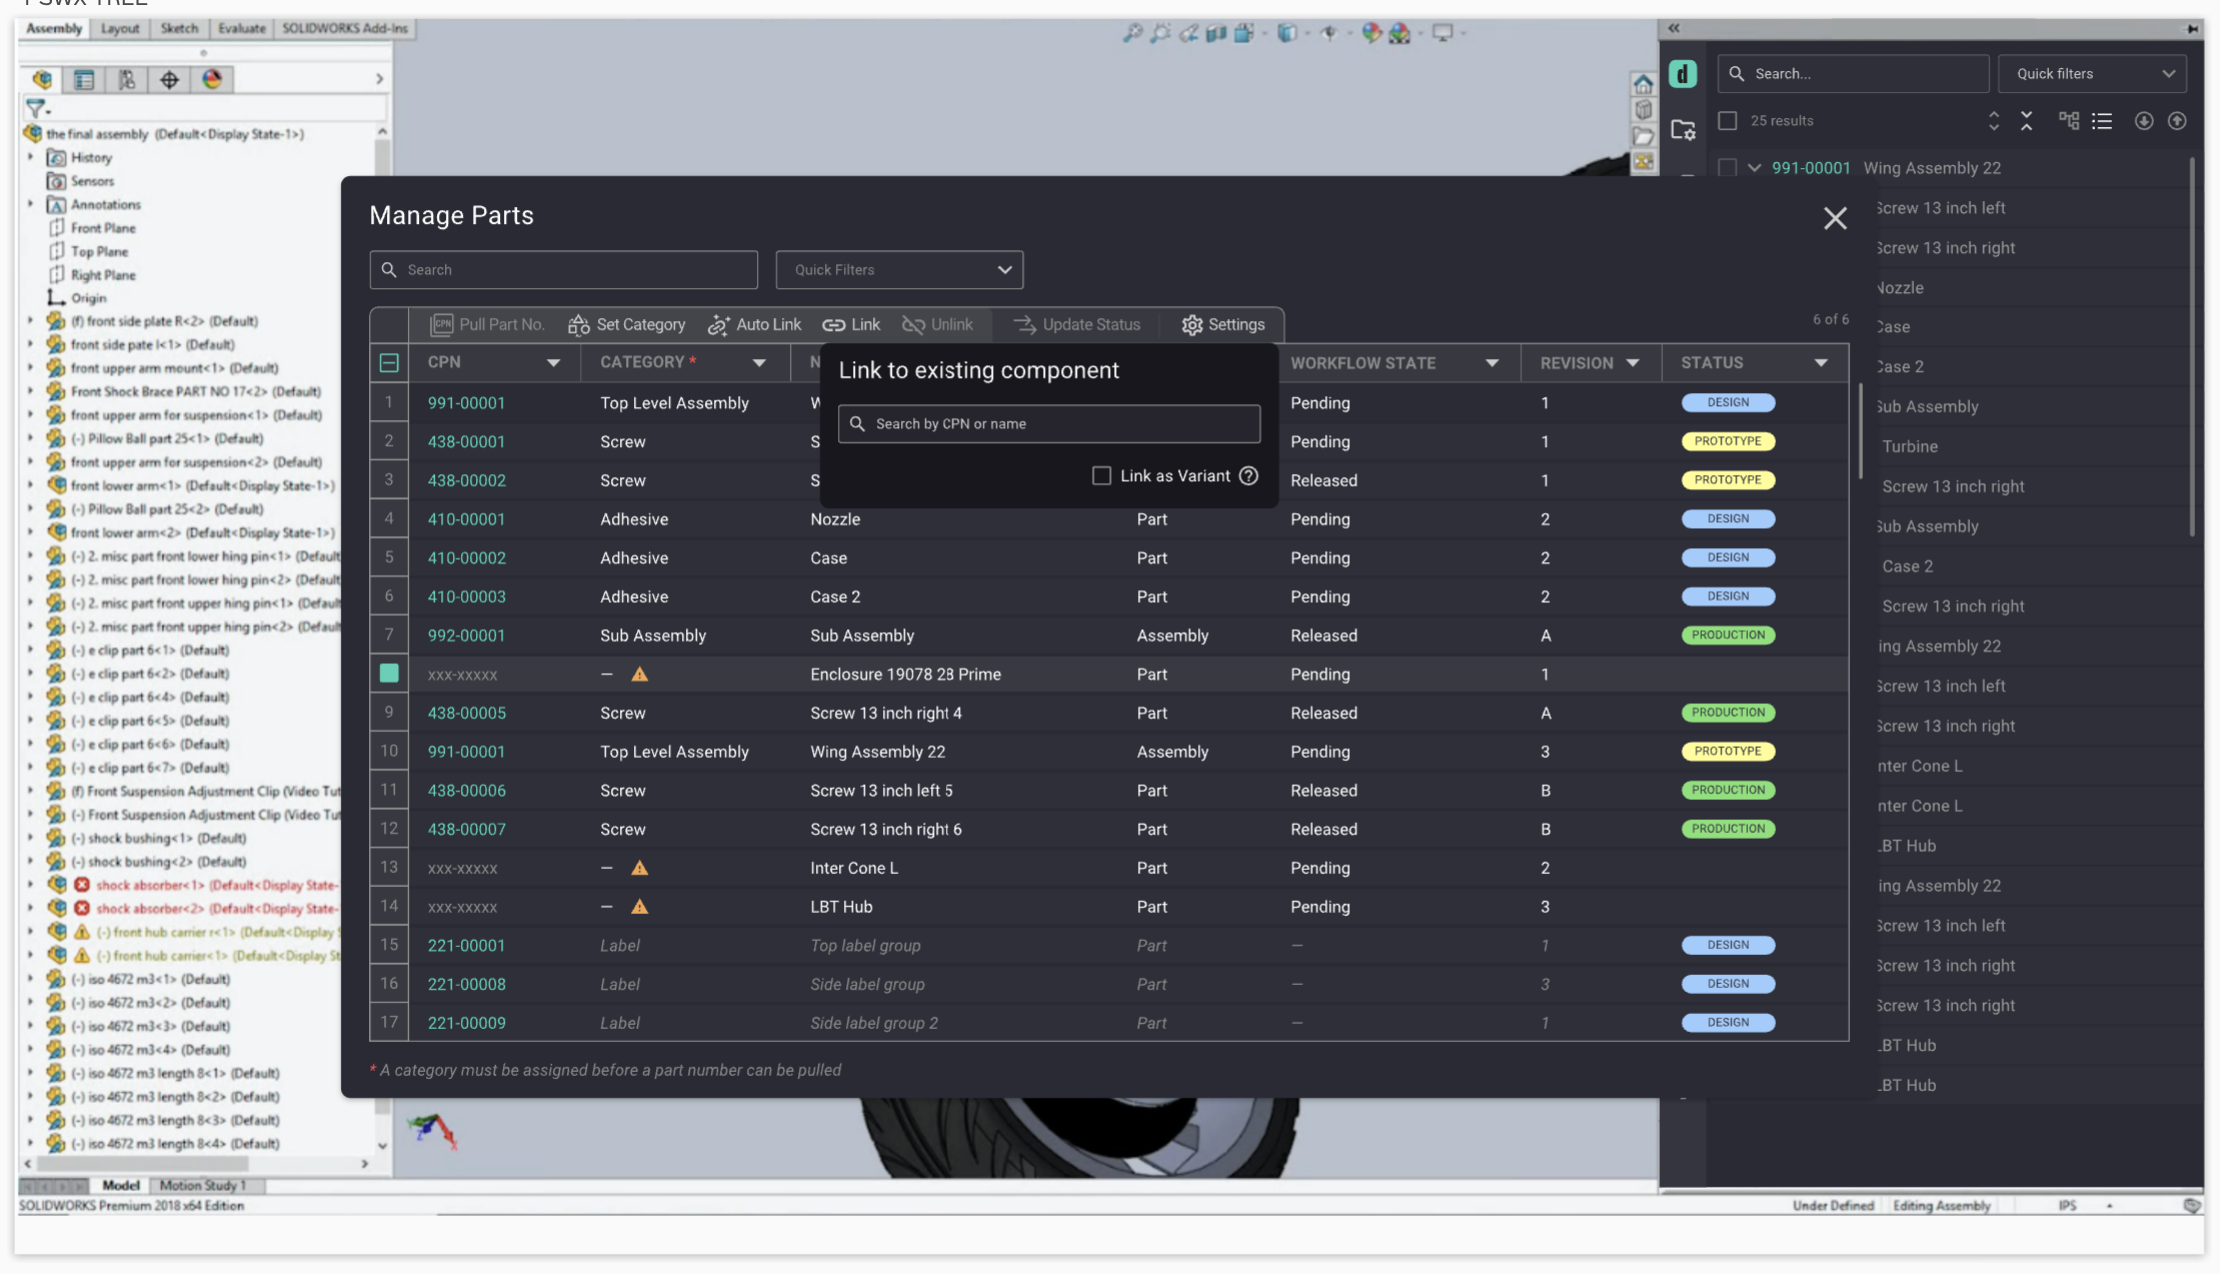Image resolution: width=2220 pixels, height=1274 pixels.
Task: Switch to tree view in the results panel
Action: tap(2068, 120)
